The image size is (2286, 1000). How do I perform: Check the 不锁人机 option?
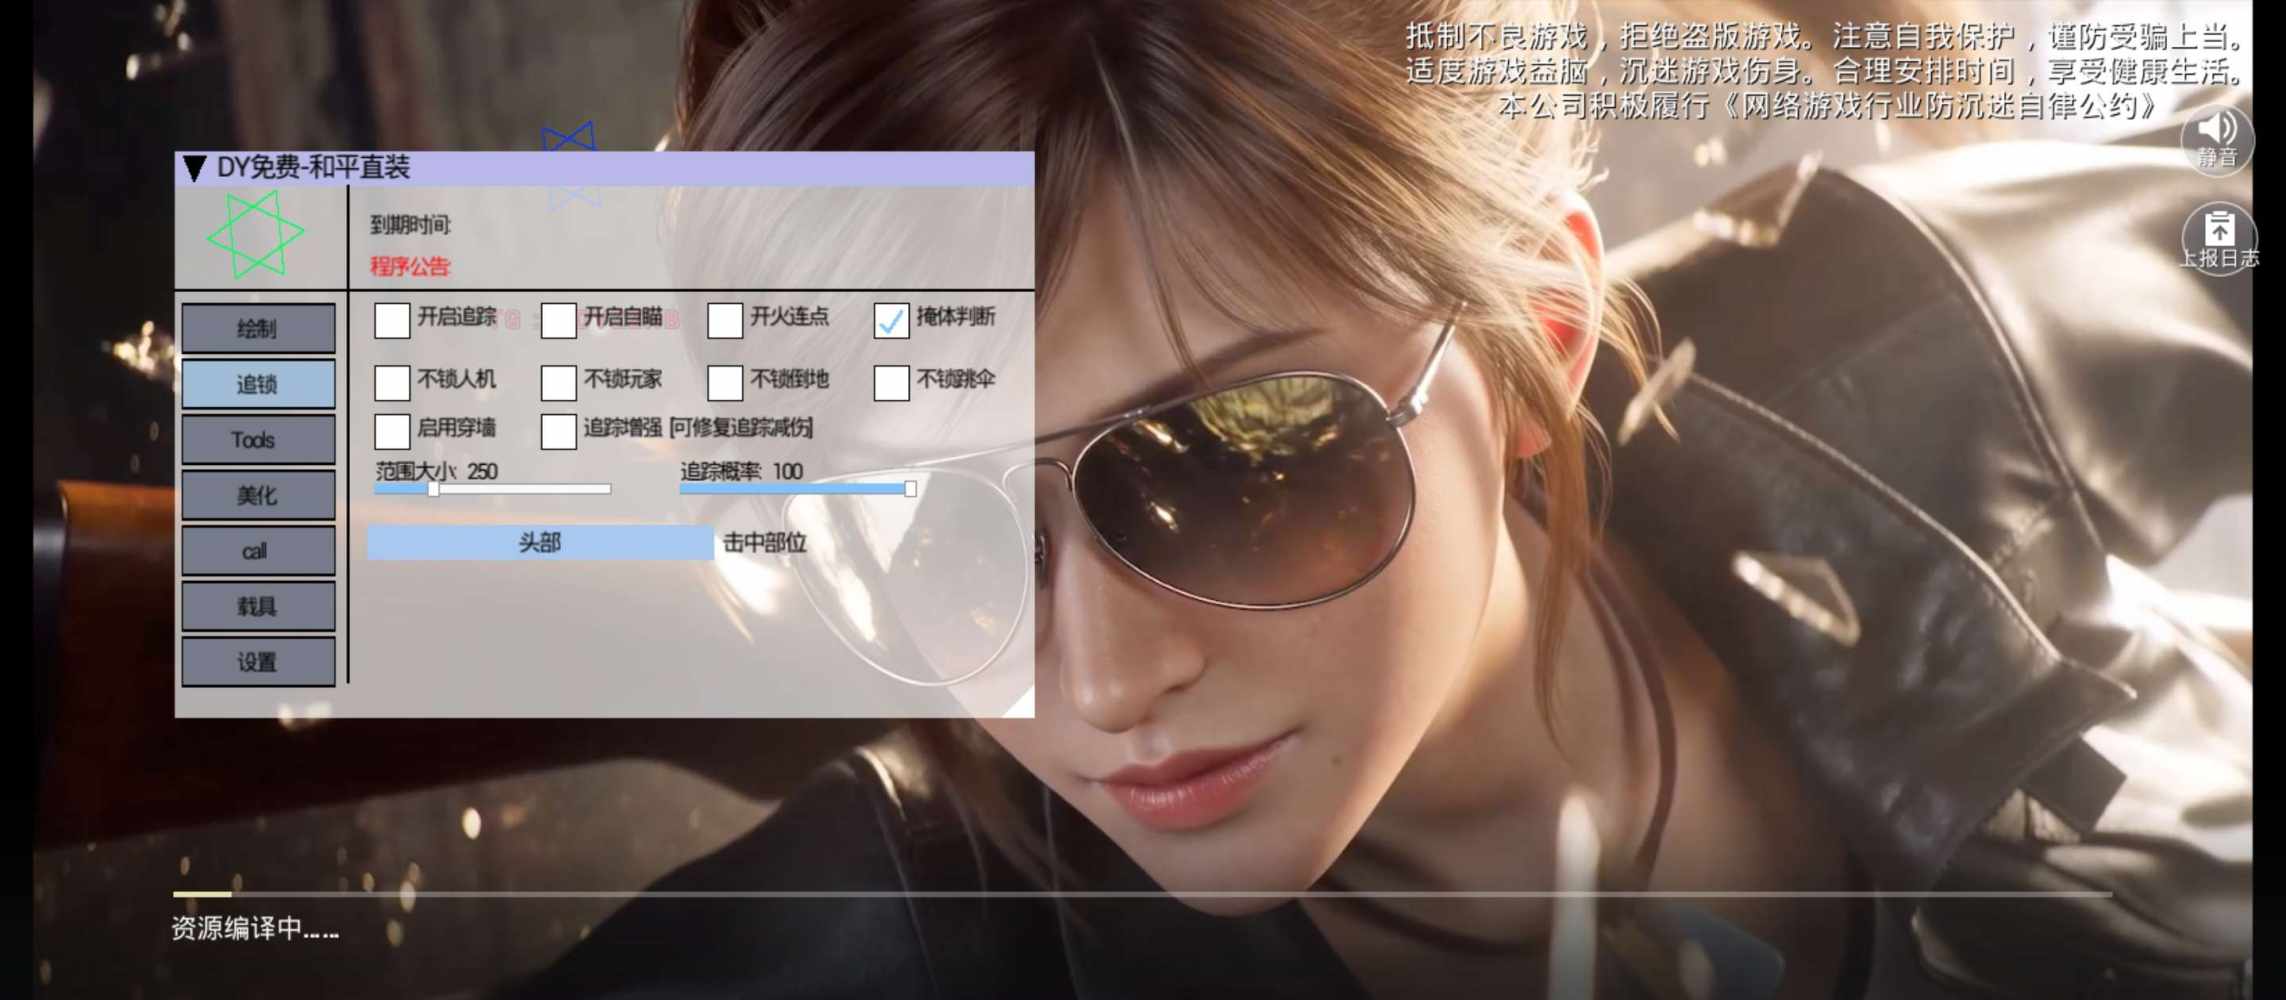point(392,382)
